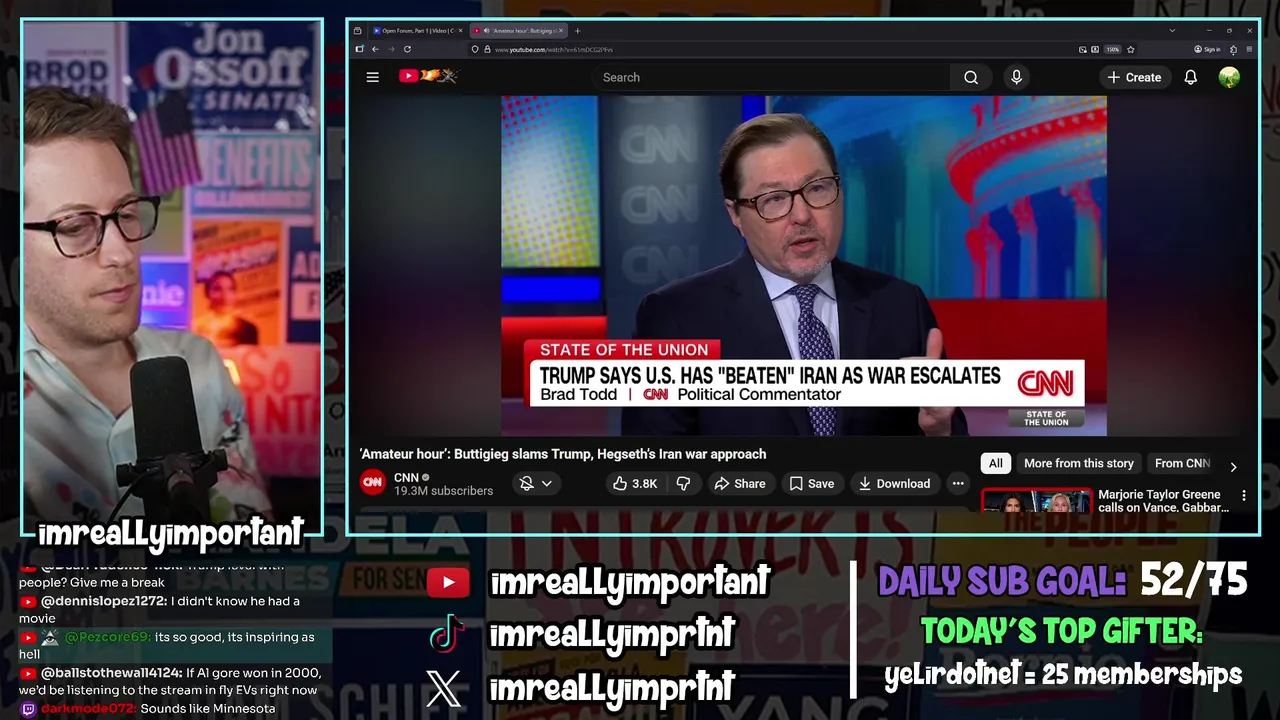Open the browser extensions puzzle icon
The height and width of the screenshot is (720, 1280).
pos(1233,49)
